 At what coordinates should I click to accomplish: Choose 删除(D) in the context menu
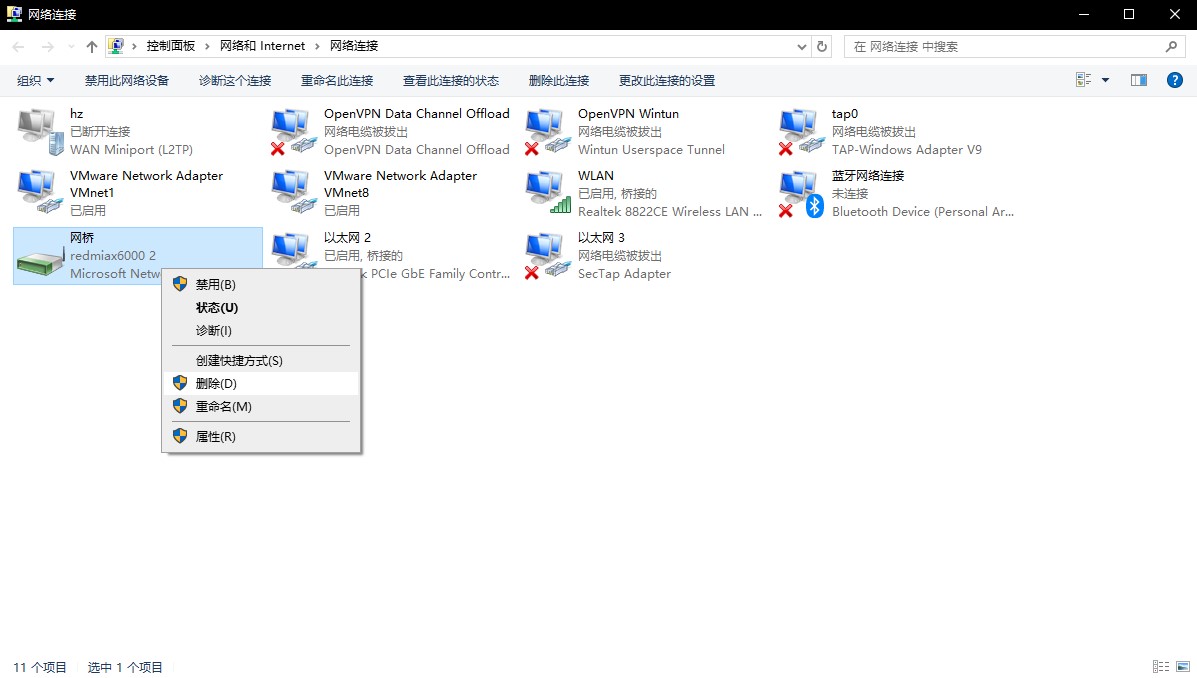pos(216,384)
